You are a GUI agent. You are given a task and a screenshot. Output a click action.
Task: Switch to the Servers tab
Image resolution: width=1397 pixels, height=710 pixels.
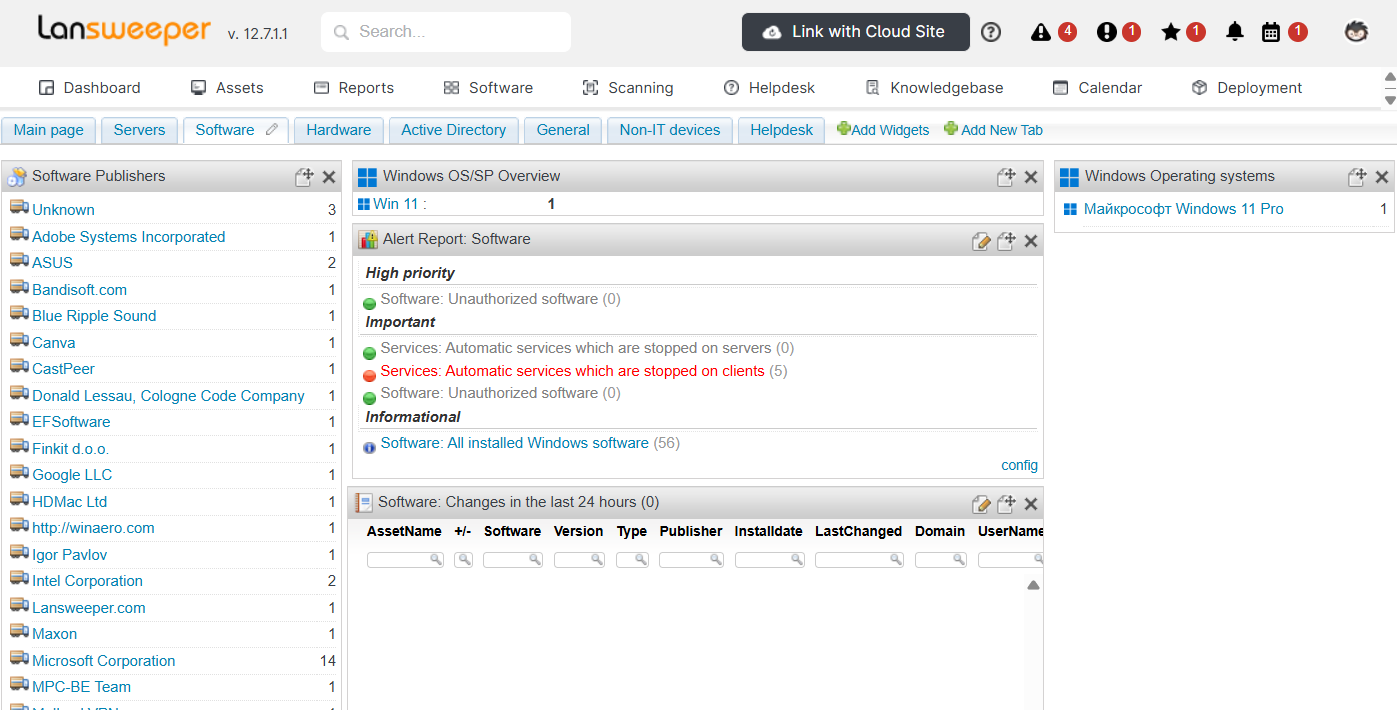pos(139,130)
